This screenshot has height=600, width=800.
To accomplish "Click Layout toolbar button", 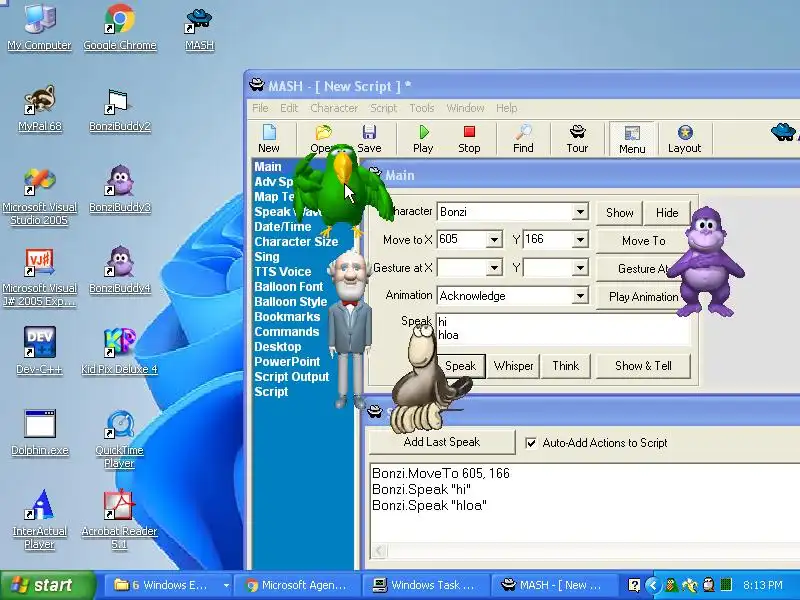I will [x=684, y=139].
